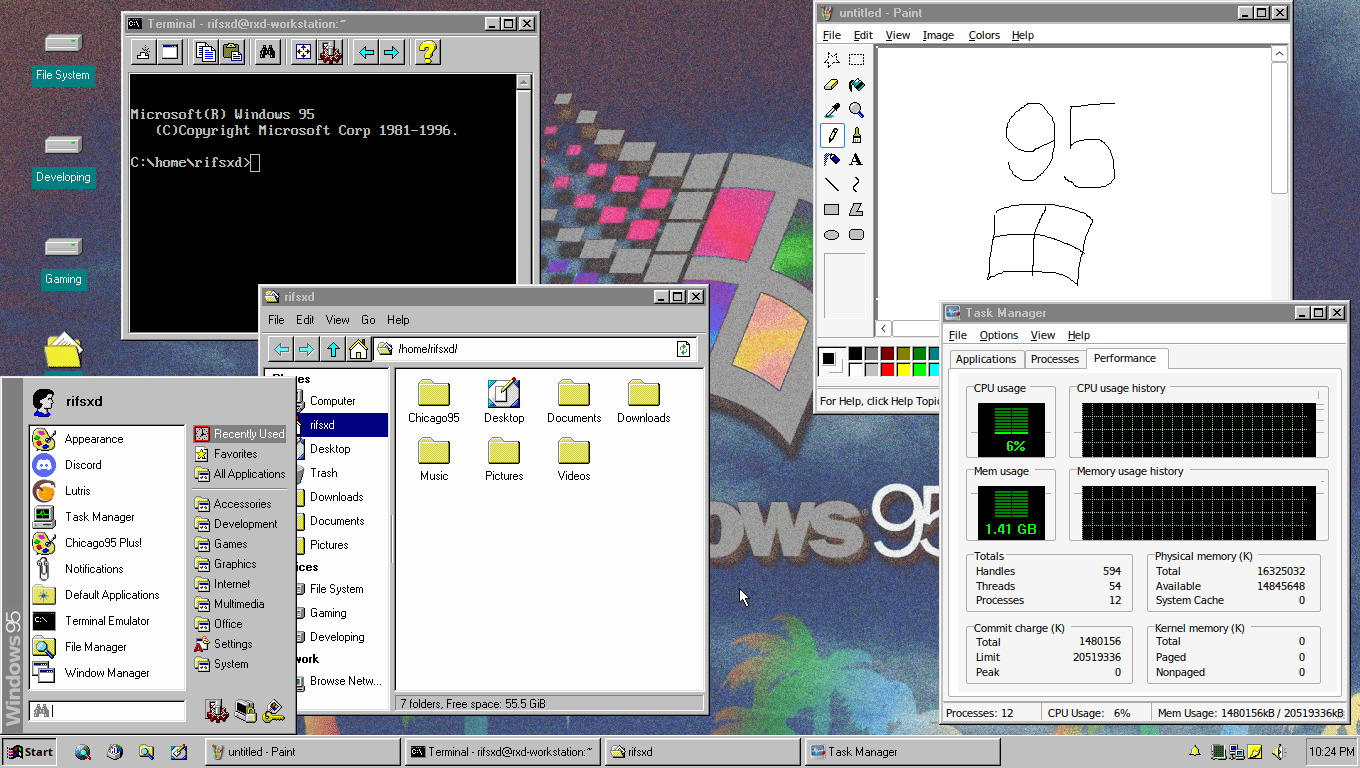Image resolution: width=1360 pixels, height=768 pixels.
Task: Activate the Magnifier tool in Paint
Action: click(x=857, y=110)
